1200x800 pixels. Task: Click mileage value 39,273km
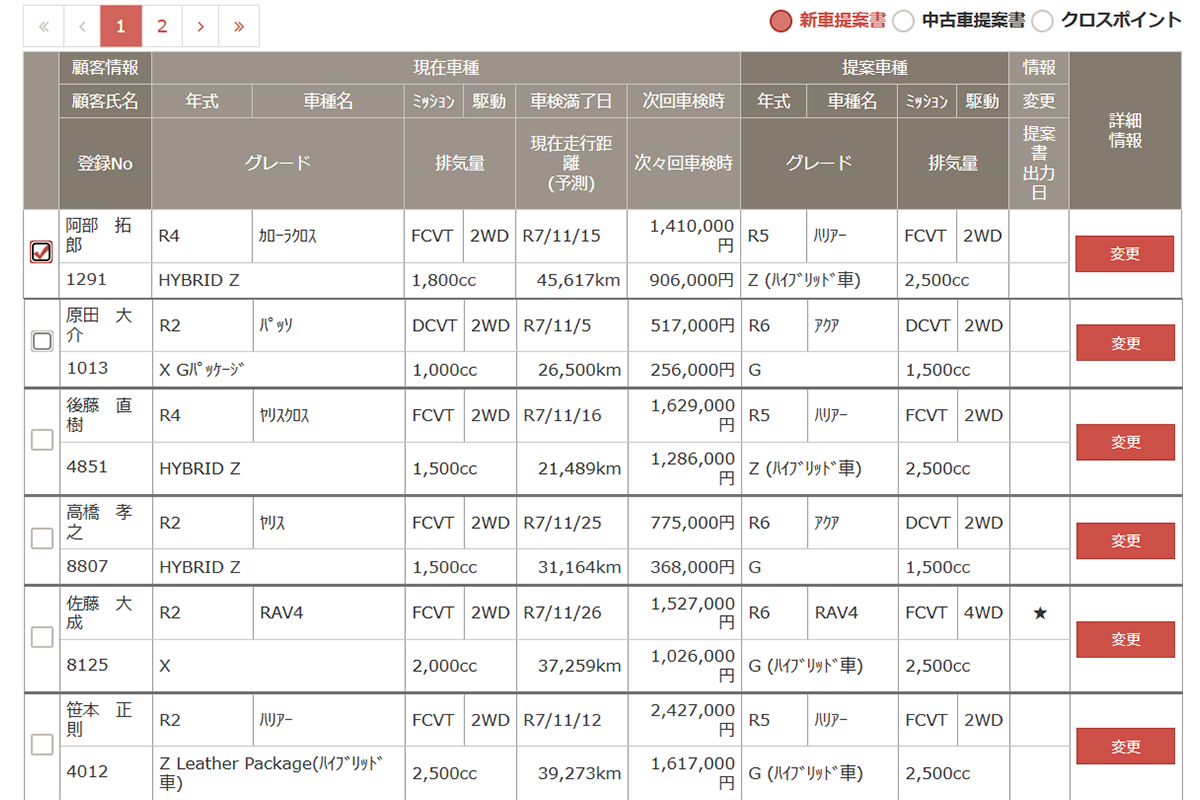coord(579,773)
